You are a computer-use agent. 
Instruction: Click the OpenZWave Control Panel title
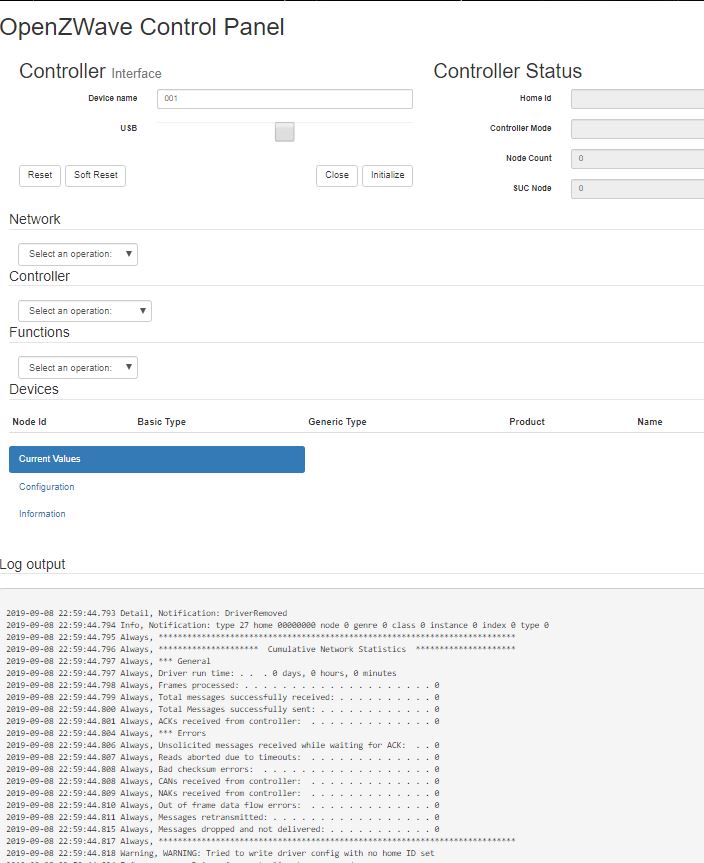(142, 27)
